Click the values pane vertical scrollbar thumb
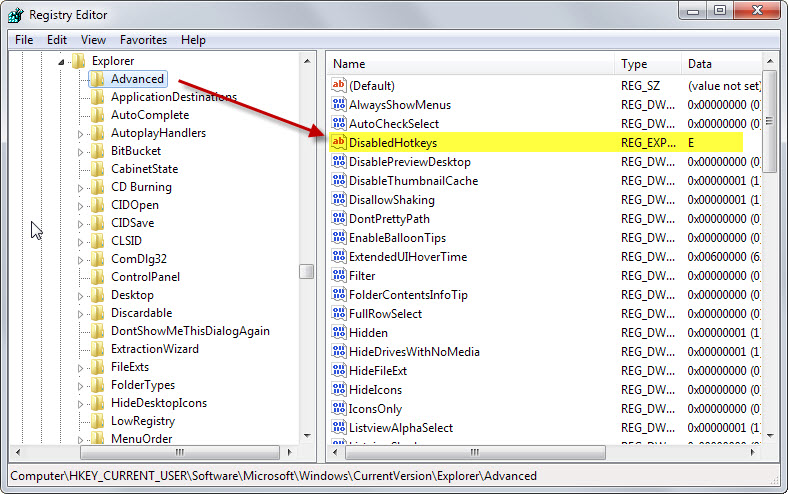The height and width of the screenshot is (494, 788). 769,122
